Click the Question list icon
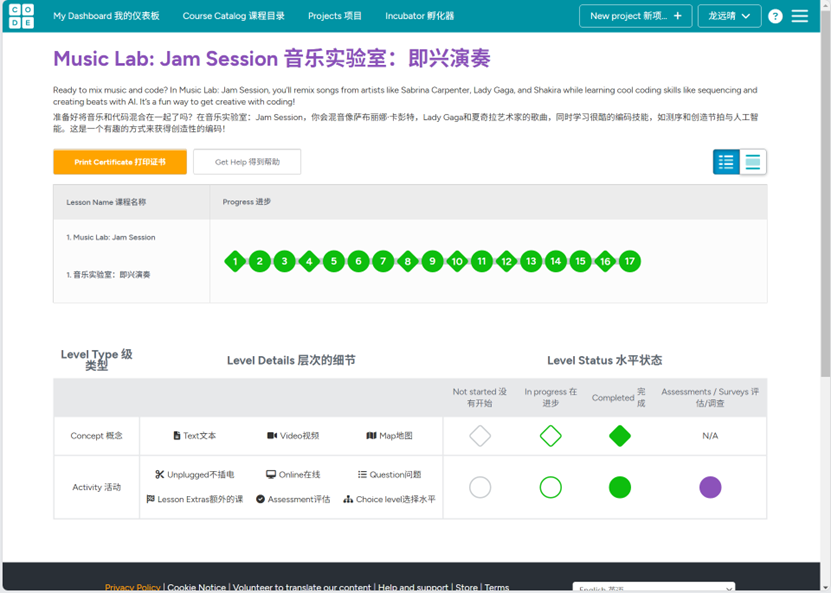 point(362,474)
